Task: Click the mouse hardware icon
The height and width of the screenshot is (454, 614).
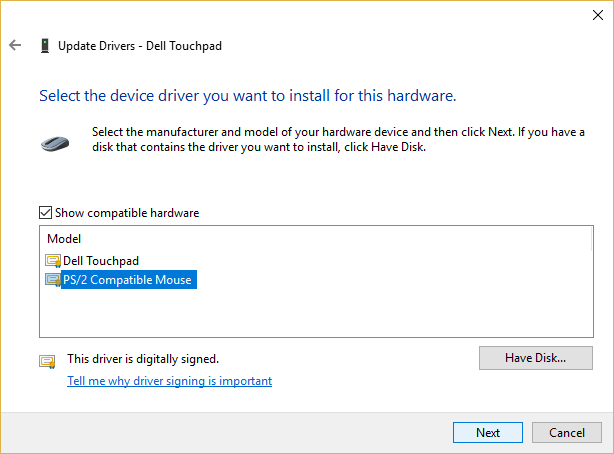Action: click(x=55, y=144)
